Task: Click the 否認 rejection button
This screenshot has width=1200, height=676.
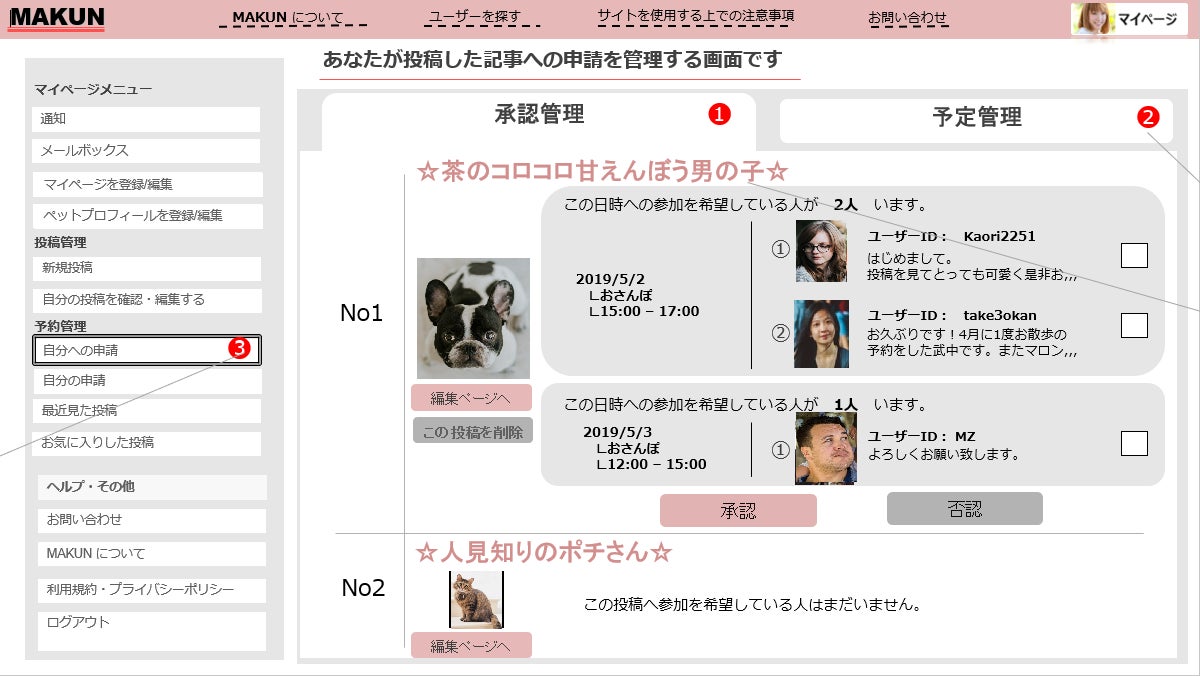Action: (x=963, y=510)
